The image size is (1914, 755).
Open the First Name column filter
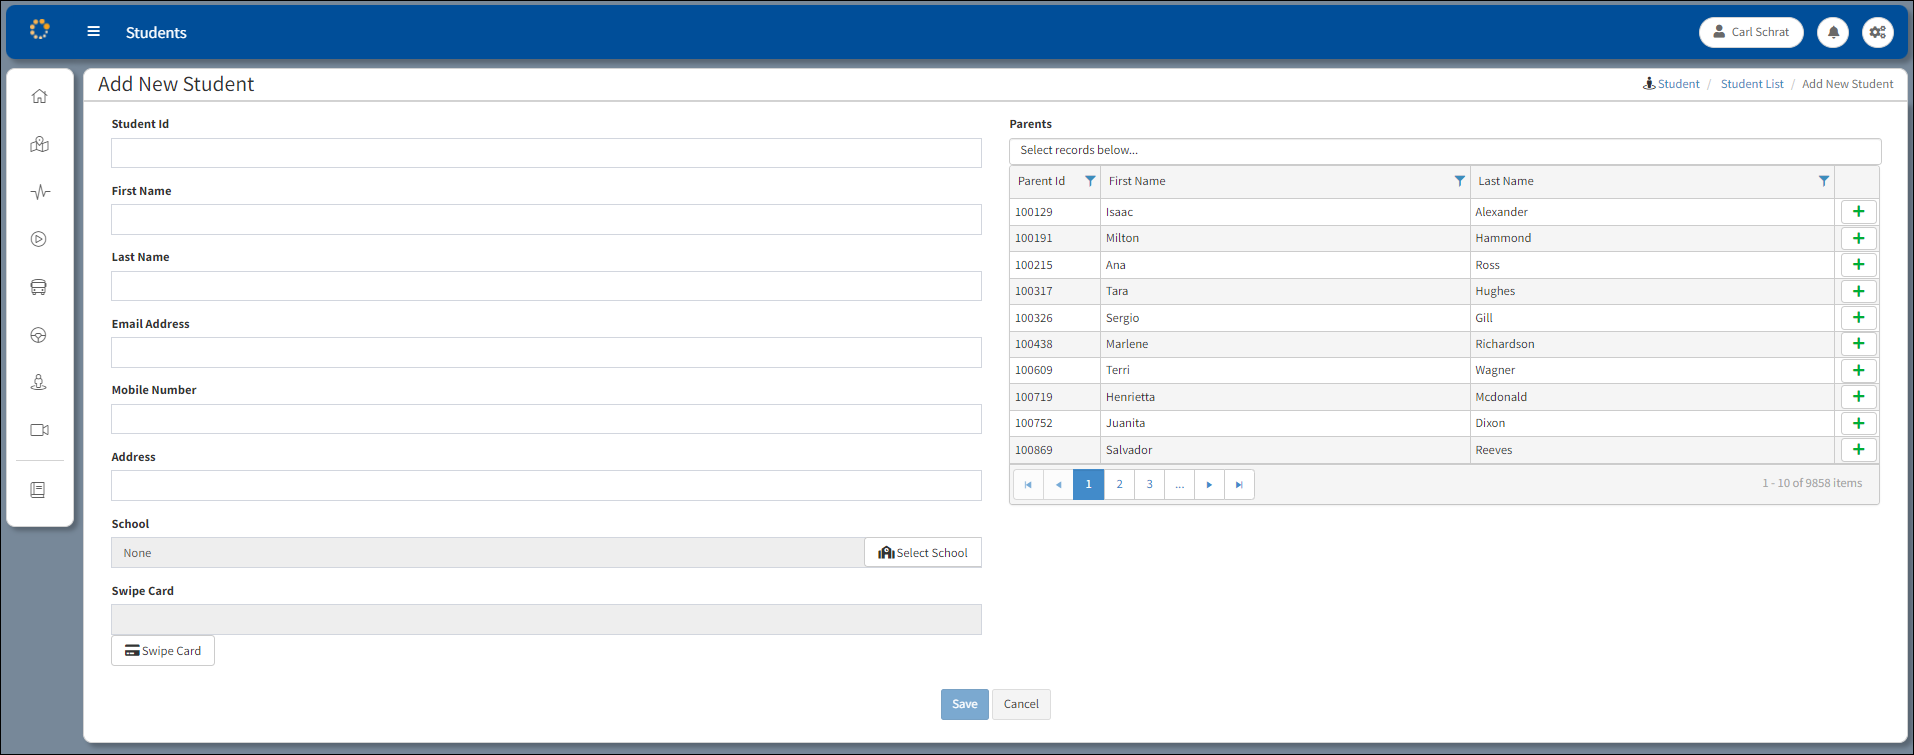pos(1459,181)
